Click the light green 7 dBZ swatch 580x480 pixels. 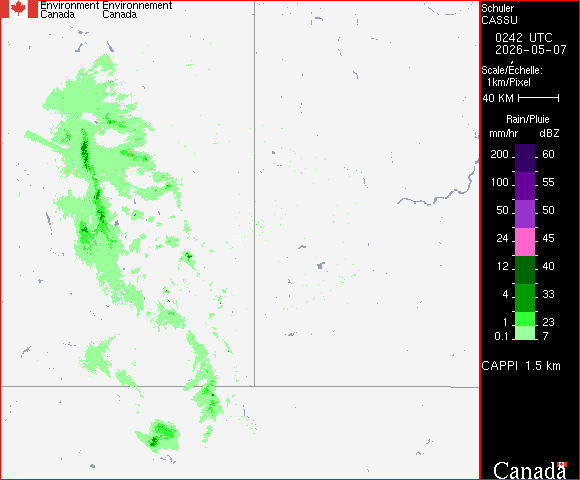point(525,333)
